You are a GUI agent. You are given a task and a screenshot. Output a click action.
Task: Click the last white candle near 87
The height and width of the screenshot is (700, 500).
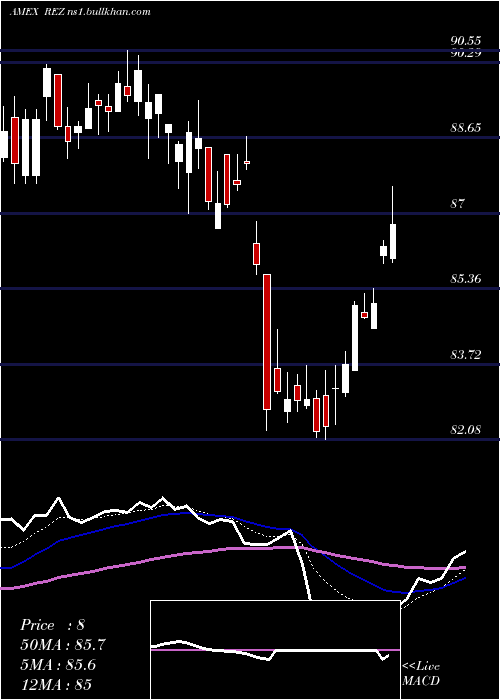tap(393, 242)
